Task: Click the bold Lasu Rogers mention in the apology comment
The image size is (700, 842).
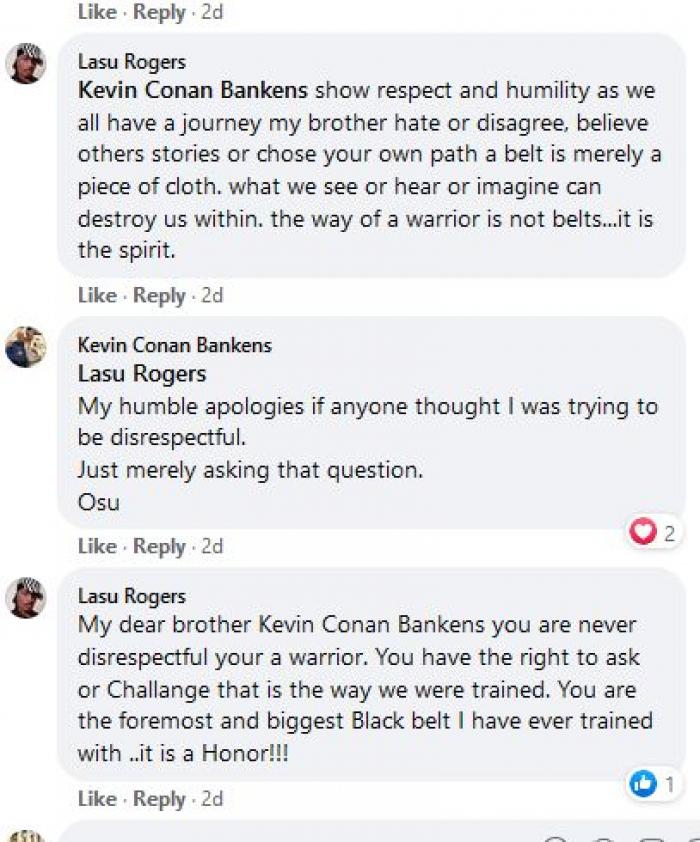Action: (142, 374)
